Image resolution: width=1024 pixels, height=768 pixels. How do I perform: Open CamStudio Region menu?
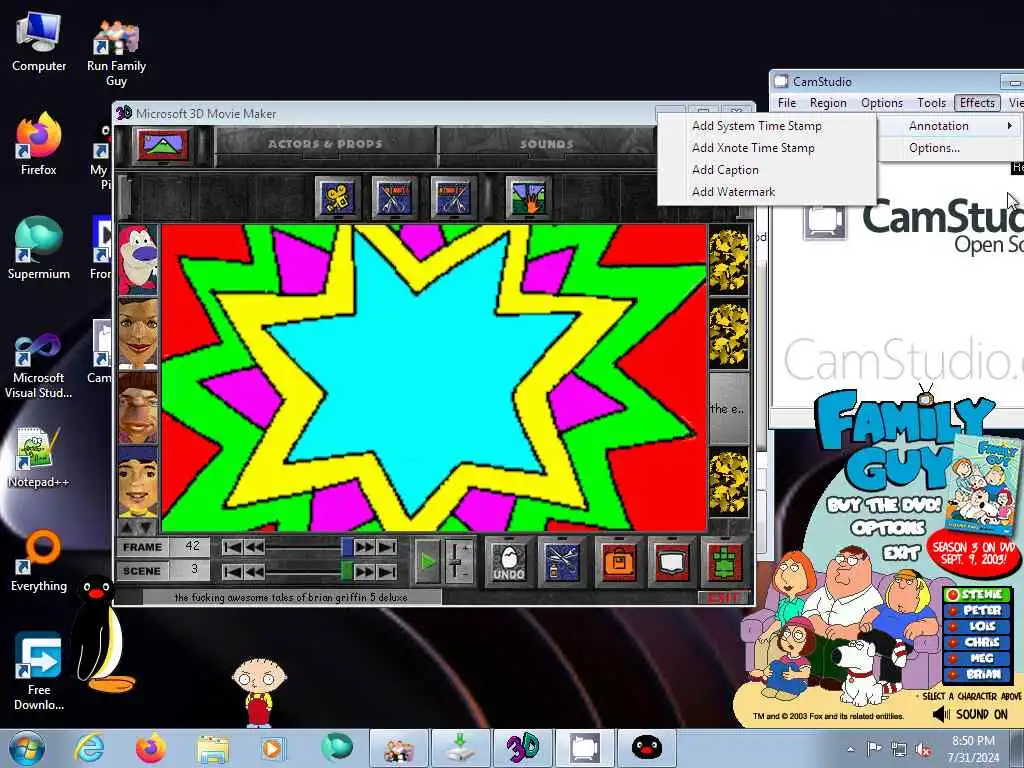828,103
